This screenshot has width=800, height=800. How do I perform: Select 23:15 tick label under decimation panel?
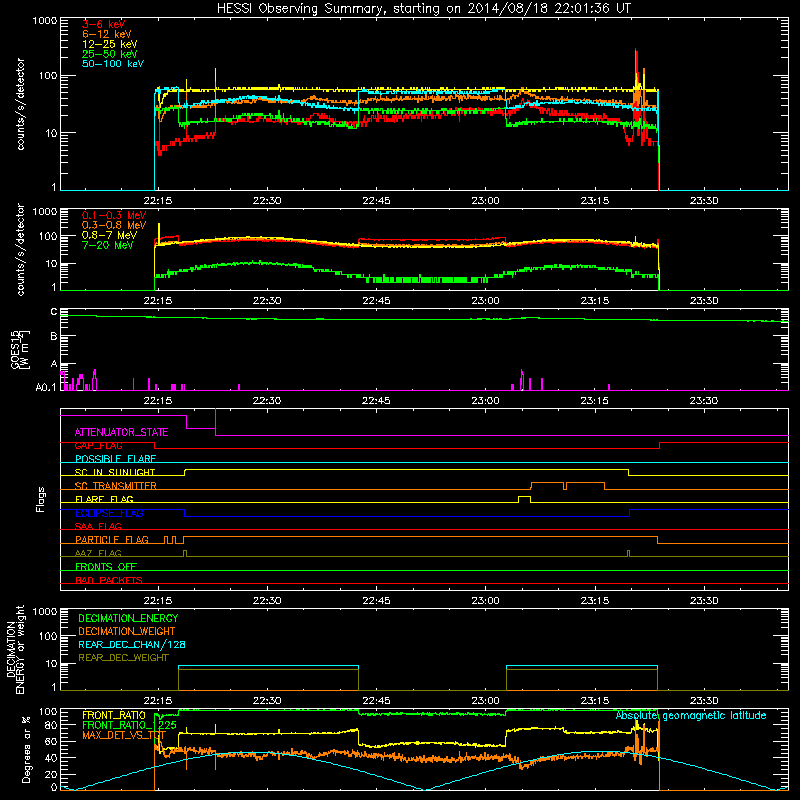click(594, 701)
